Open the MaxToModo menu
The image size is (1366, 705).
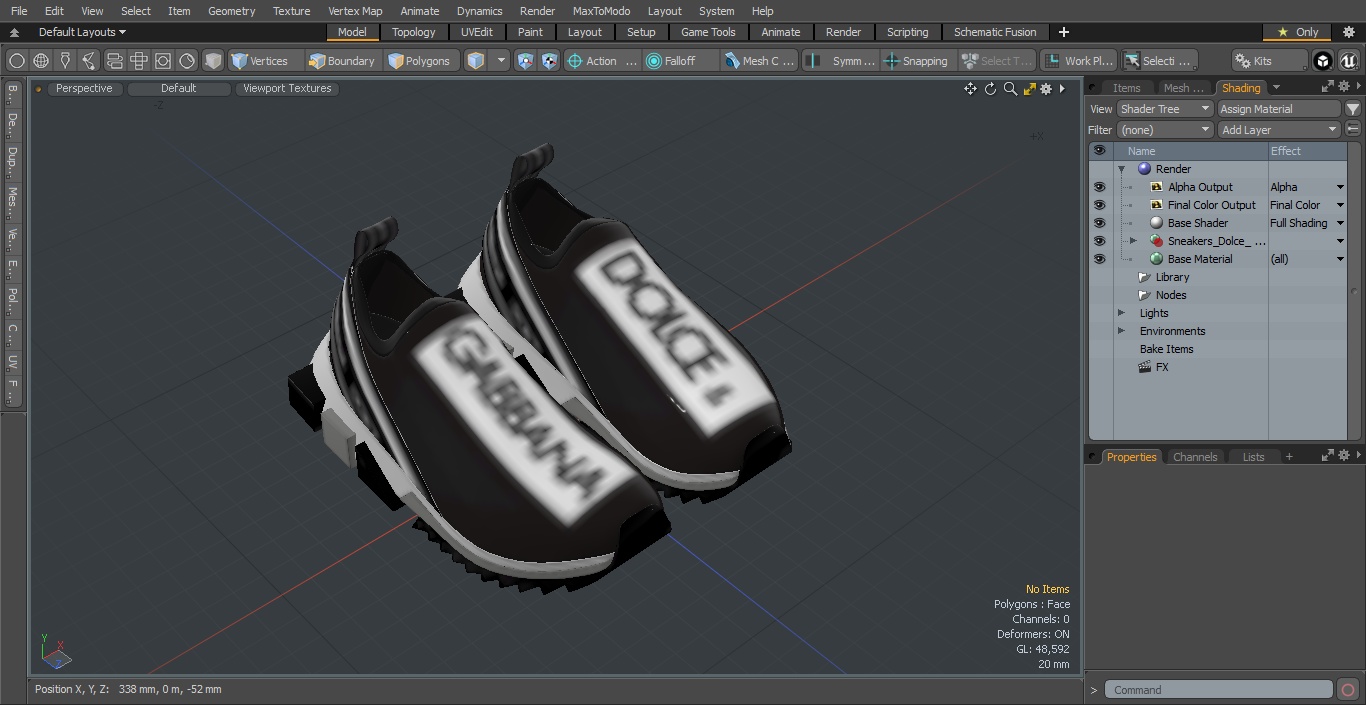601,11
